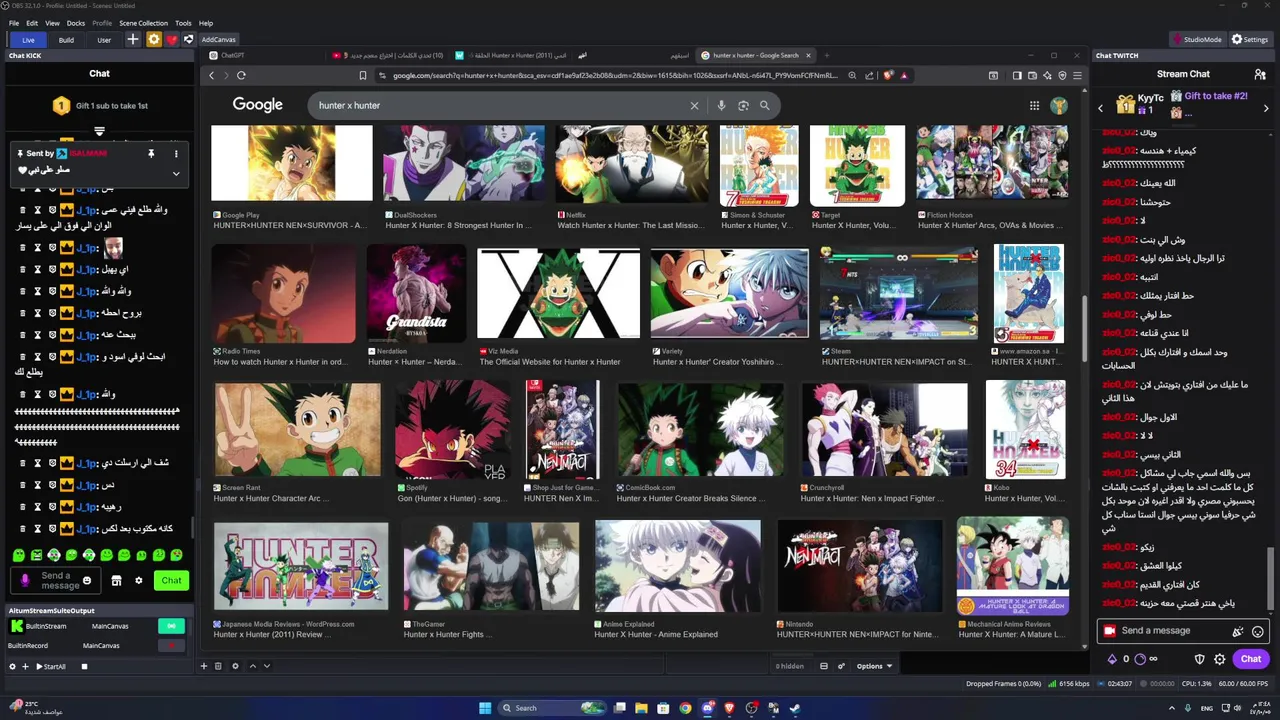Click the yellow gear toolbar icon
The width and height of the screenshot is (1280, 720).
(x=153, y=40)
